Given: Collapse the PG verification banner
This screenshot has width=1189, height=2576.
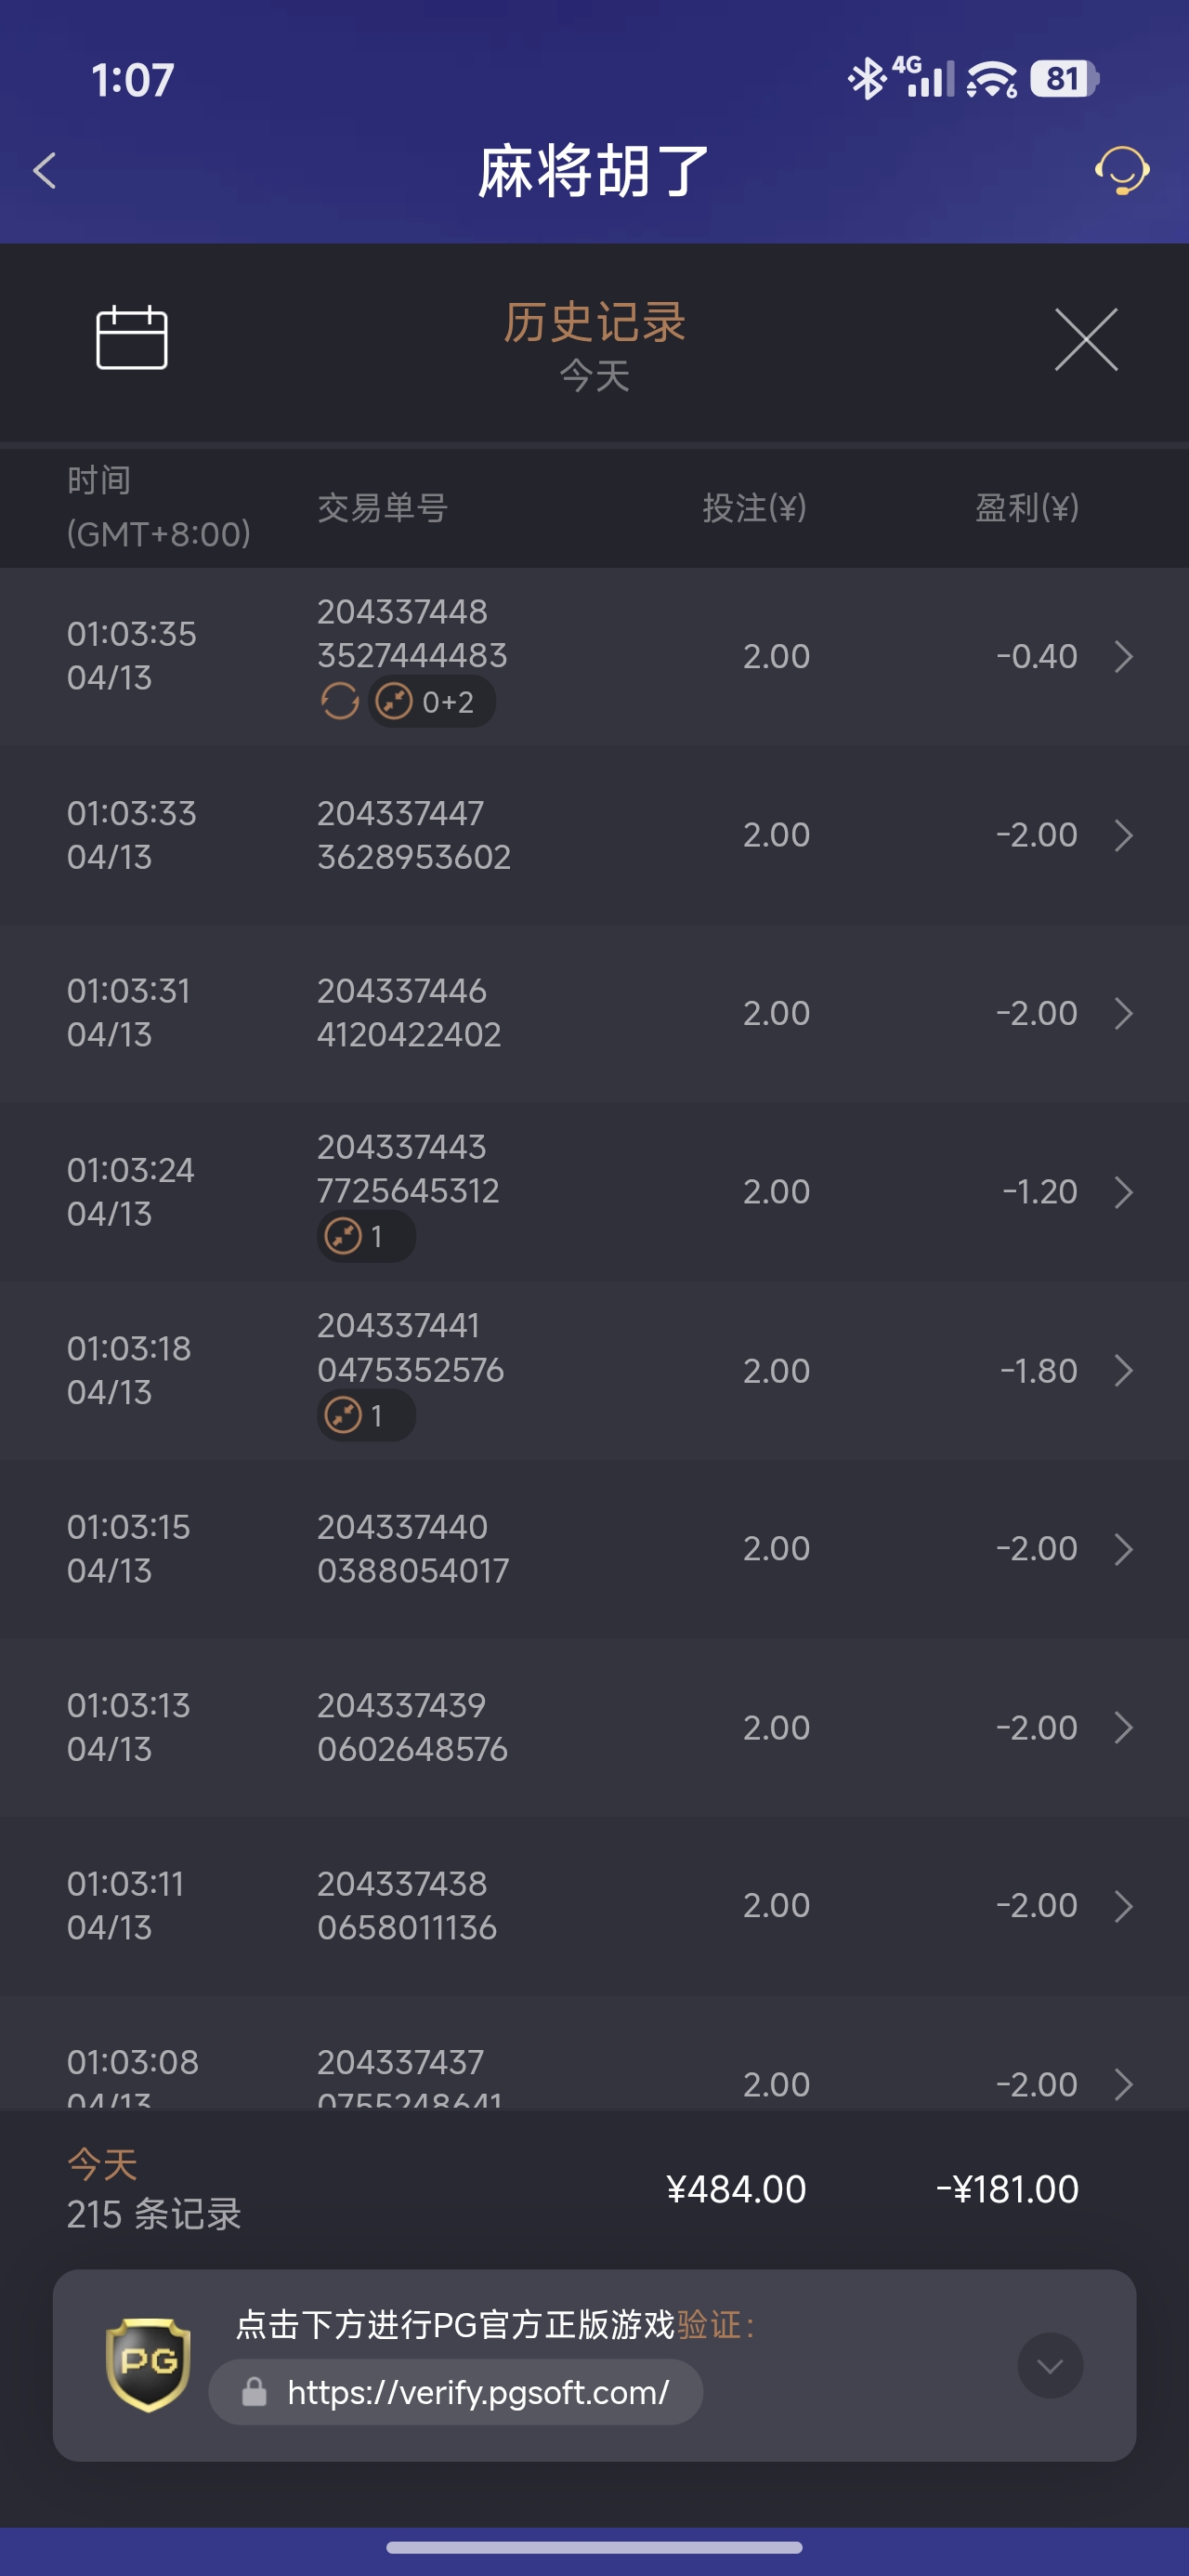Looking at the screenshot, I should 1049,2365.
